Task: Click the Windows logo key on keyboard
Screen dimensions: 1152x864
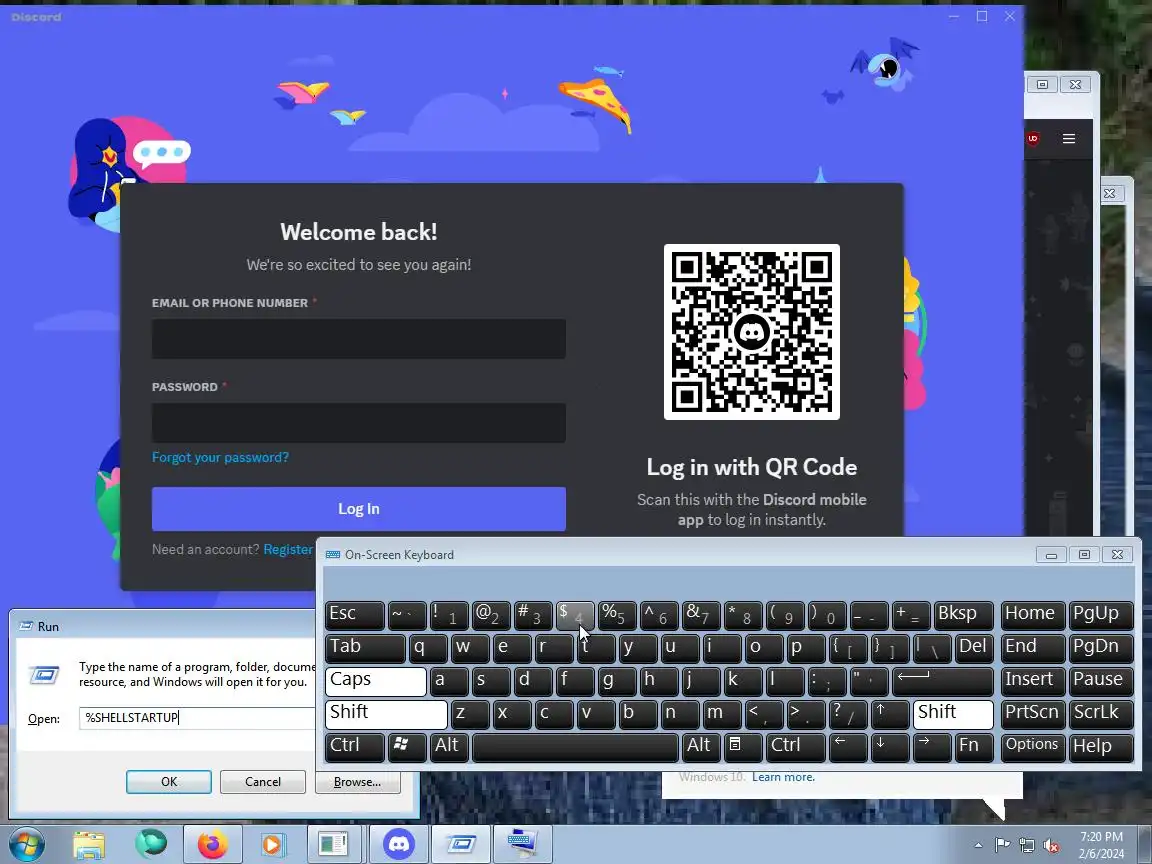Action: coord(407,747)
